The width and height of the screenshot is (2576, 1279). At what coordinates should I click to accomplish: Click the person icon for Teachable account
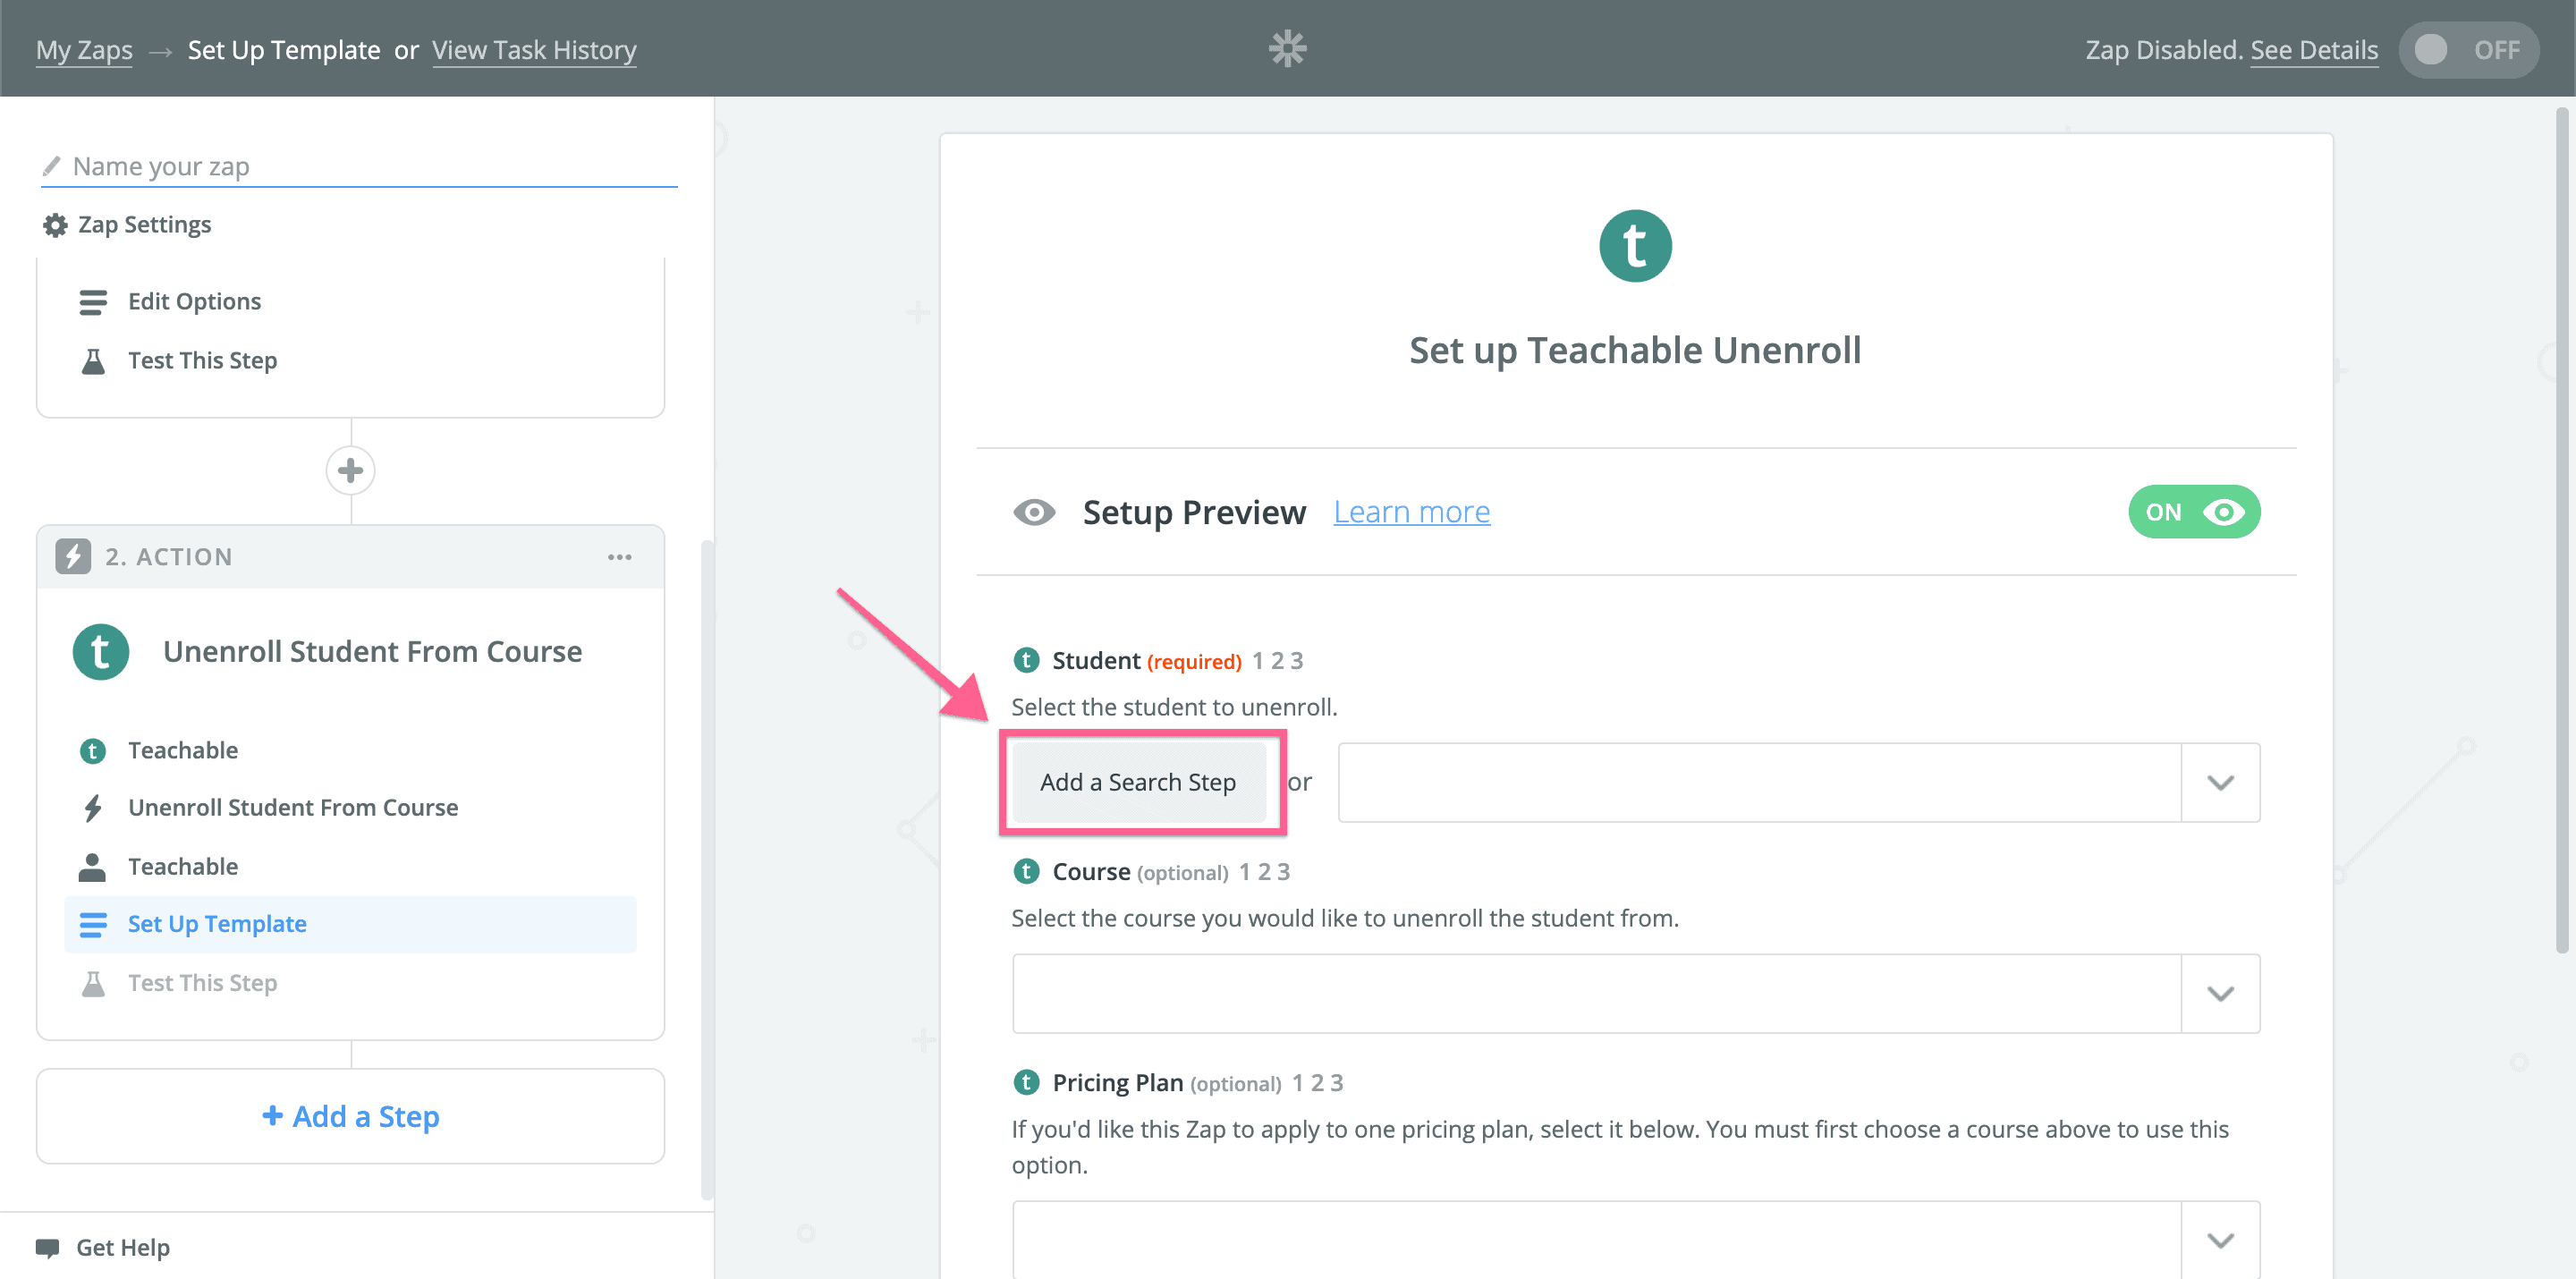click(92, 867)
